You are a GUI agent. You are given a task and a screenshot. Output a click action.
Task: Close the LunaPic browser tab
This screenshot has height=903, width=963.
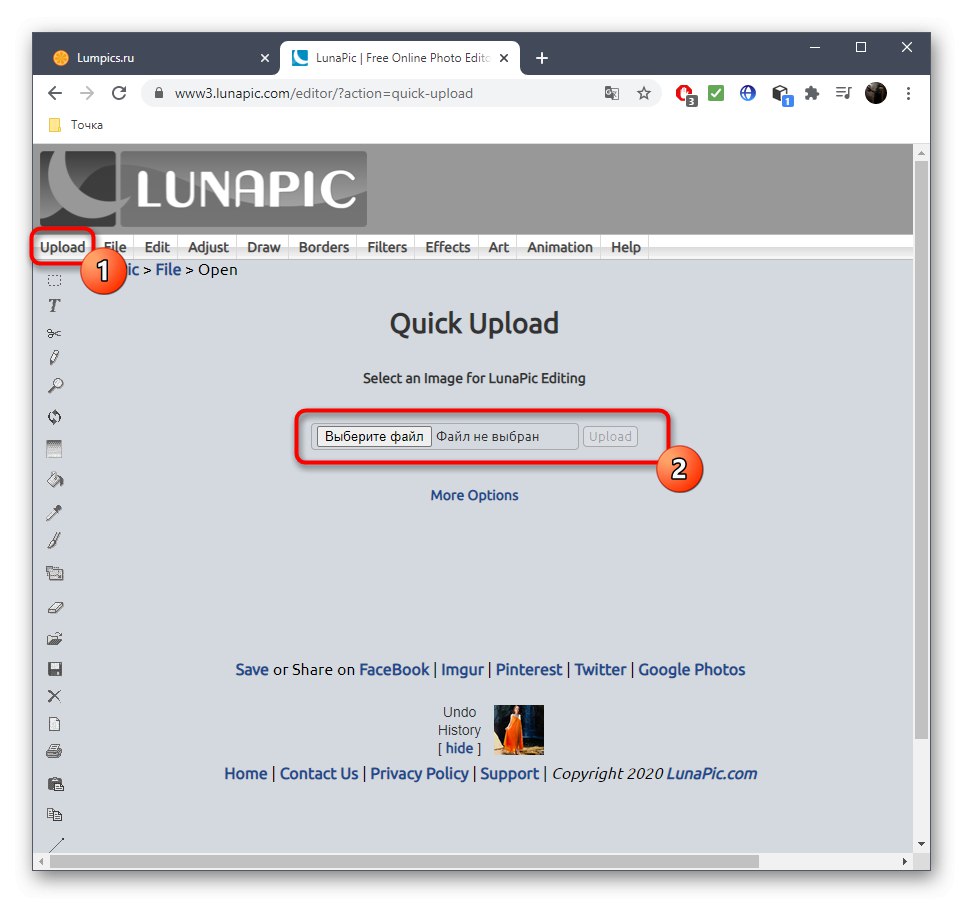504,58
